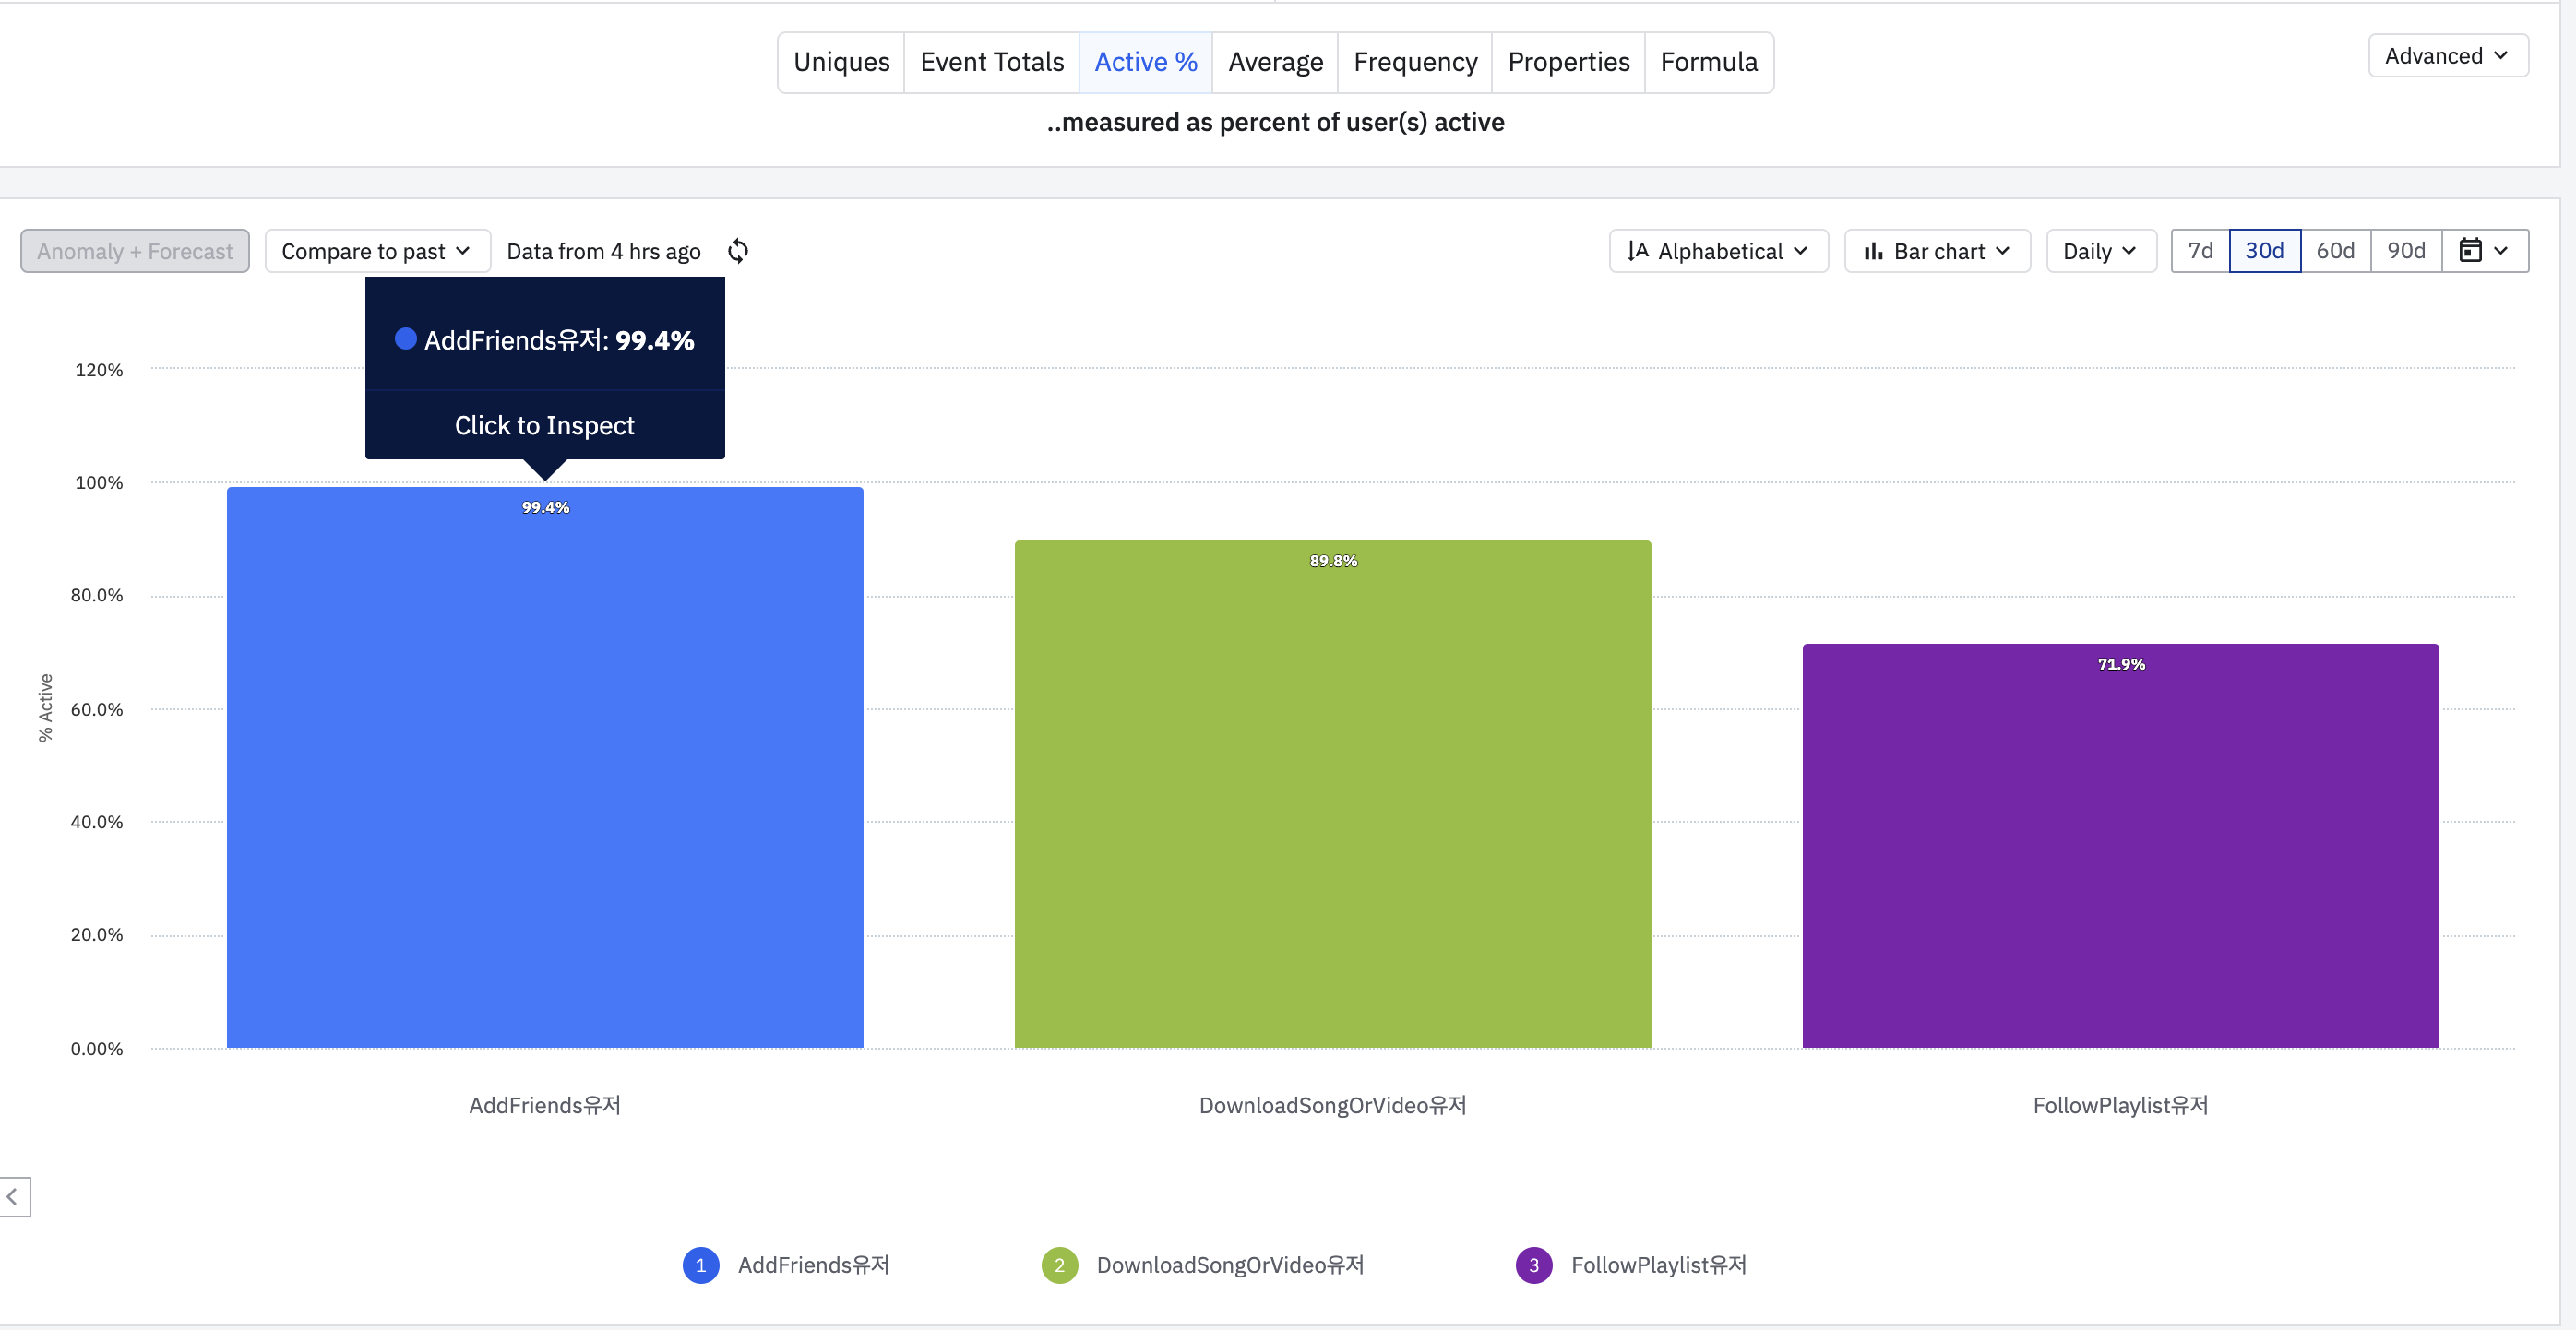The height and width of the screenshot is (1330, 2576).
Task: Open the calendar date picker icon
Action: tap(2470, 251)
